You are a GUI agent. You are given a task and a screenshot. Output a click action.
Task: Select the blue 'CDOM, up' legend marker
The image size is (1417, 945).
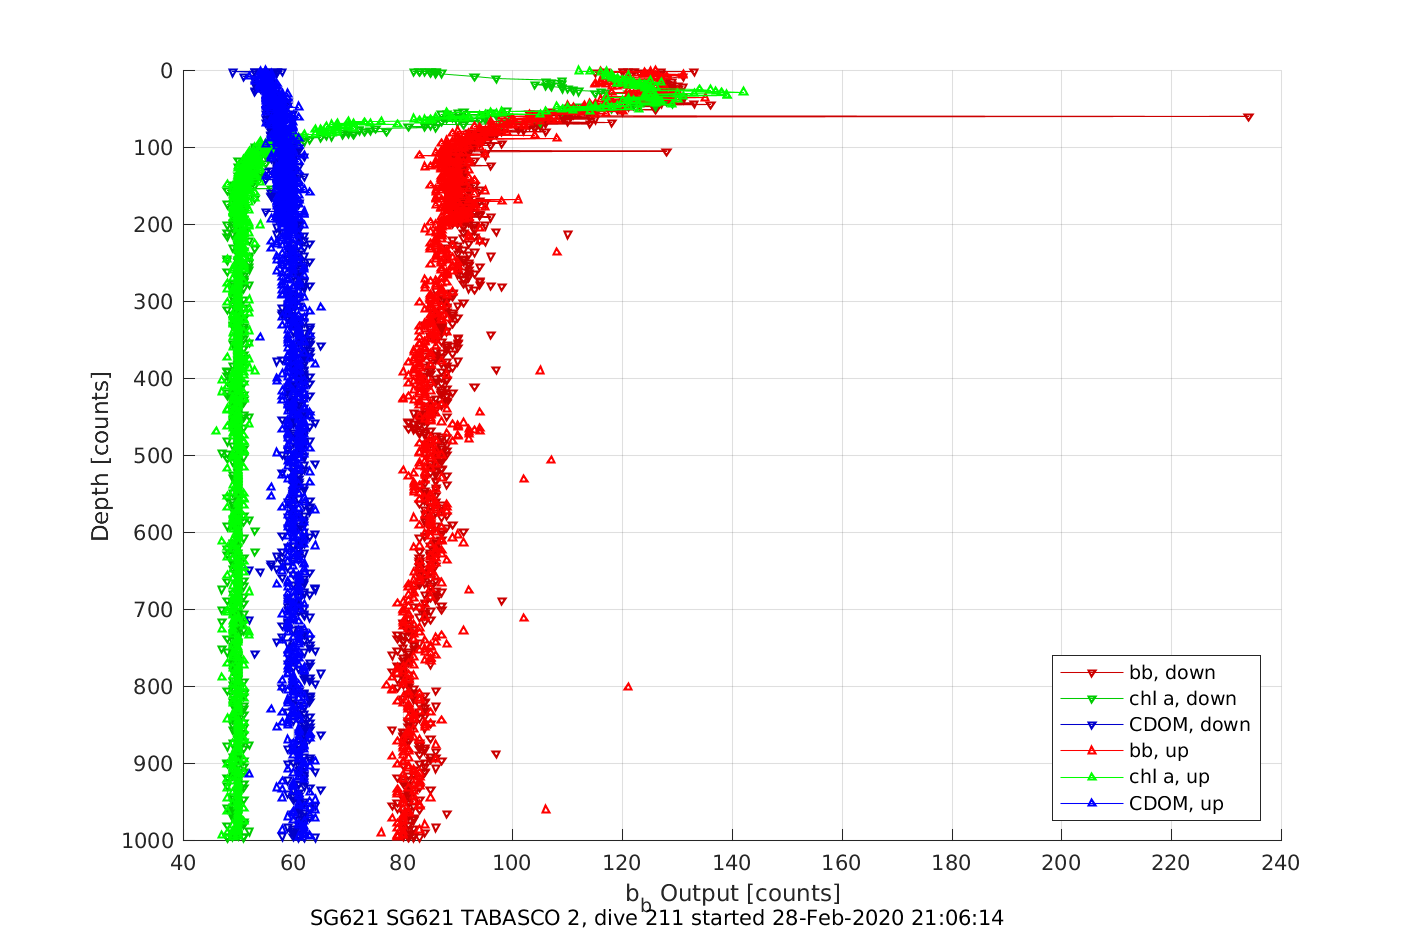point(1092,802)
